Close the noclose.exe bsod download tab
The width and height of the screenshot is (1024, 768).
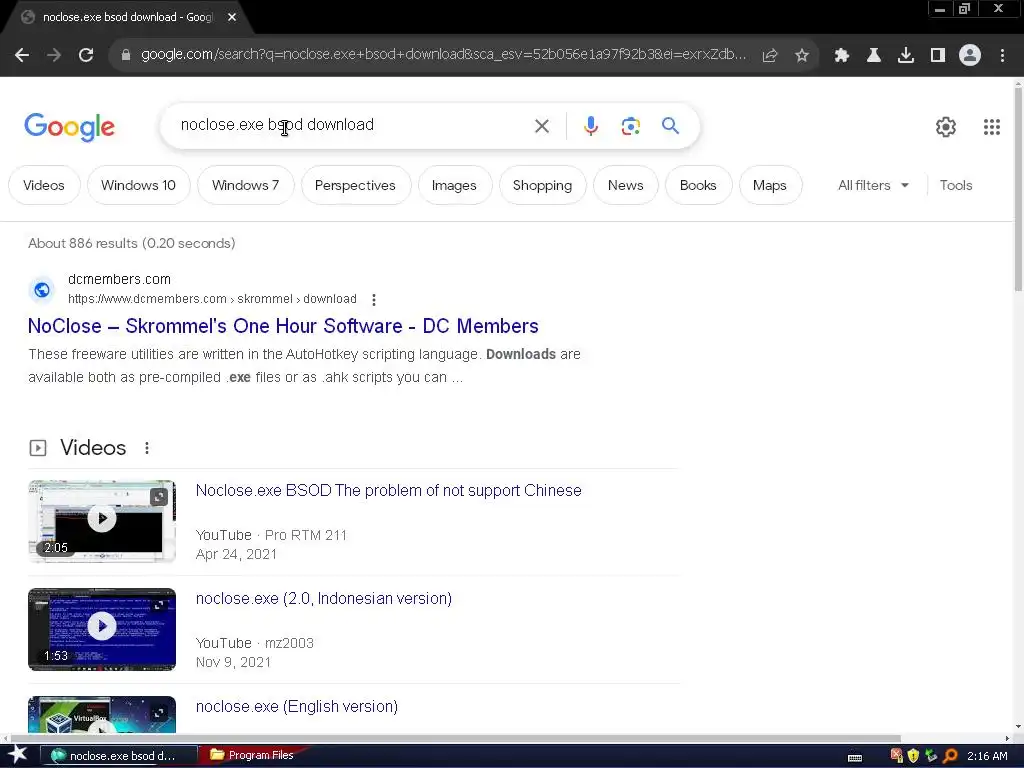click(x=232, y=17)
